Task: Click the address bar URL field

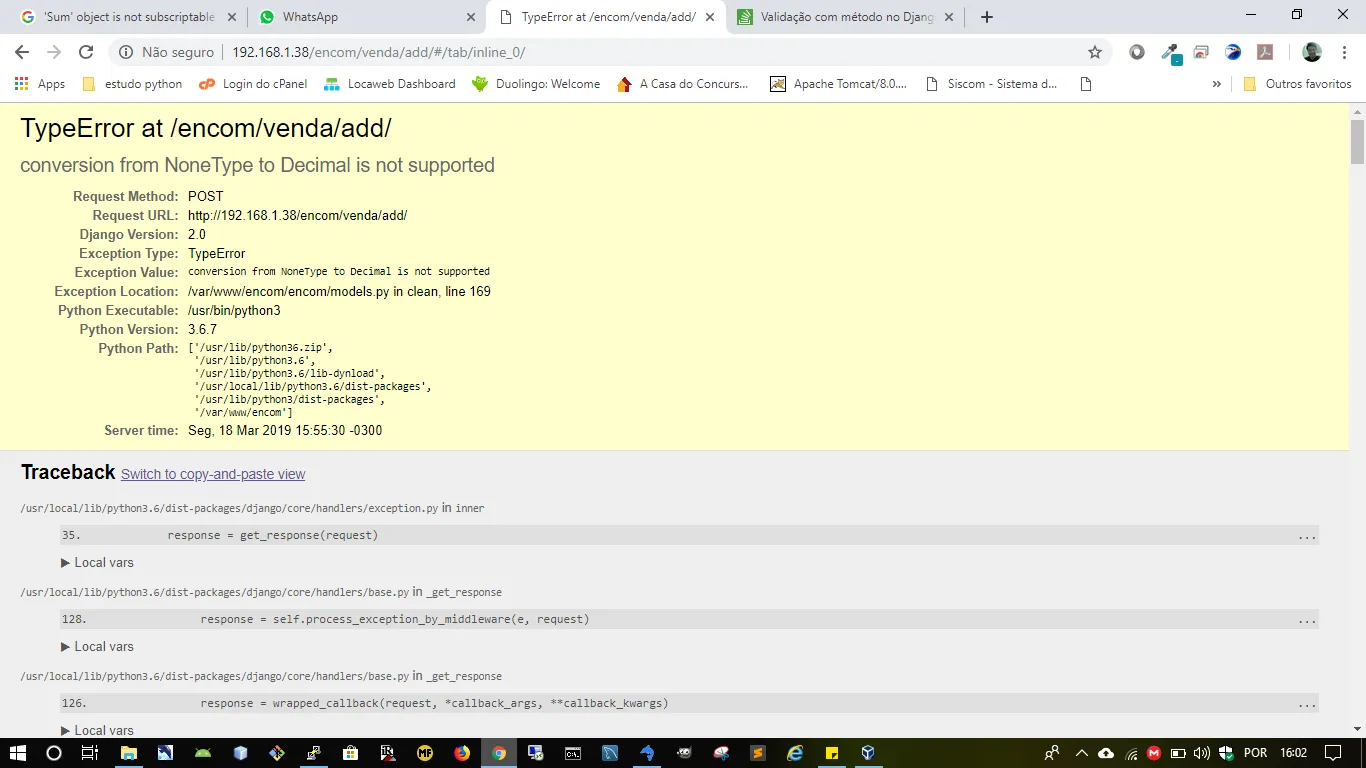Action: coord(600,52)
